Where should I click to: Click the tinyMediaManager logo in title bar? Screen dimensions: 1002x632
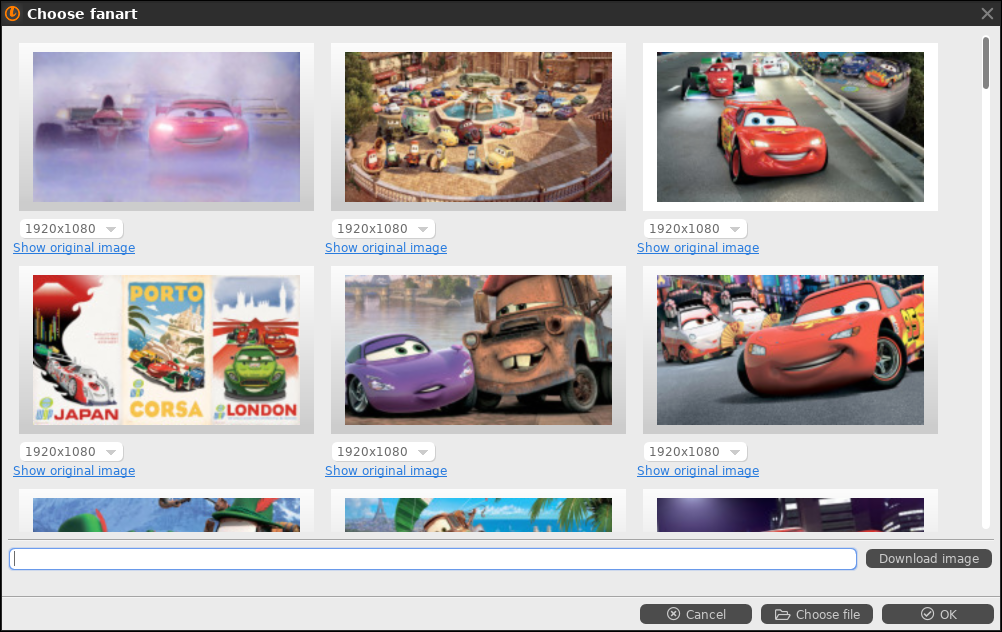(x=12, y=13)
